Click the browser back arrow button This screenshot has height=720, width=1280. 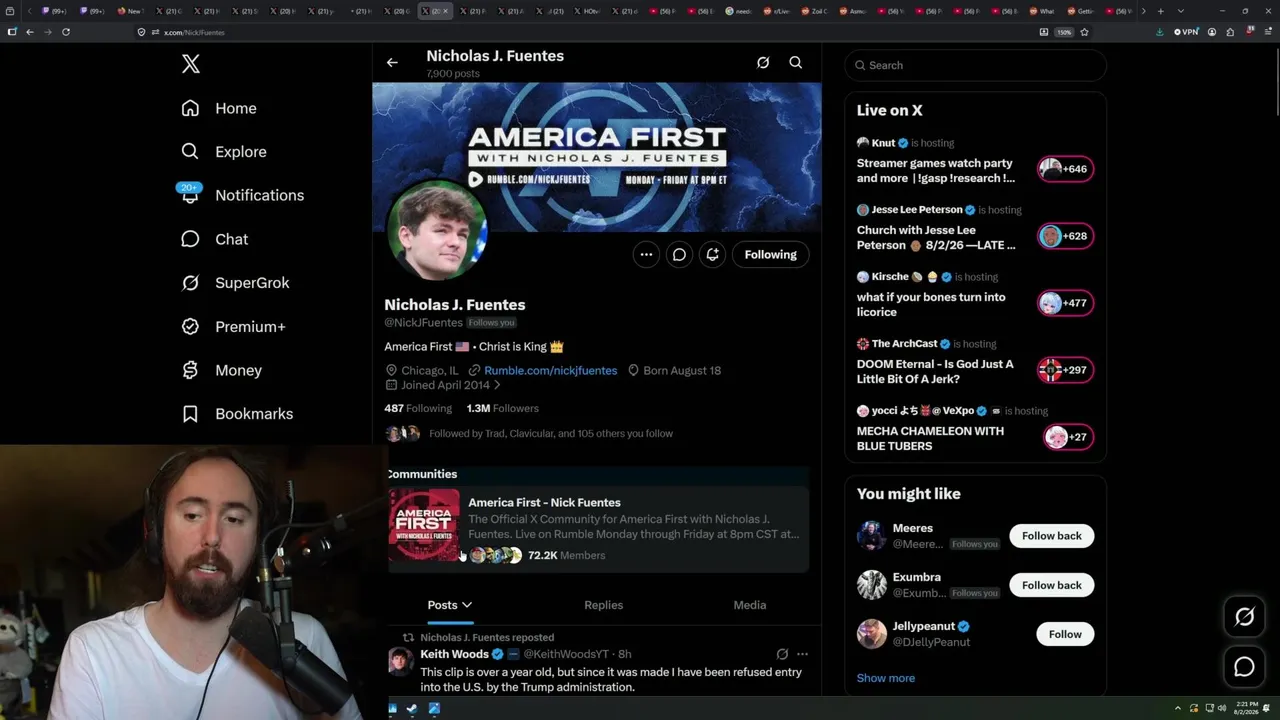point(30,32)
